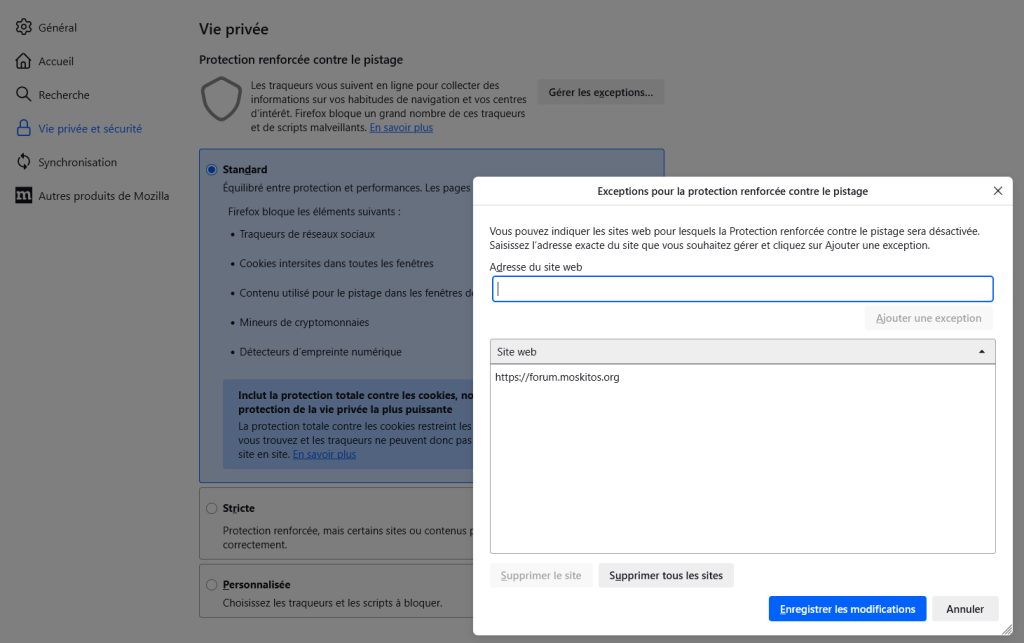Select https://forum.moskitos.org in the list
Viewport: 1024px width, 643px height.
557,377
